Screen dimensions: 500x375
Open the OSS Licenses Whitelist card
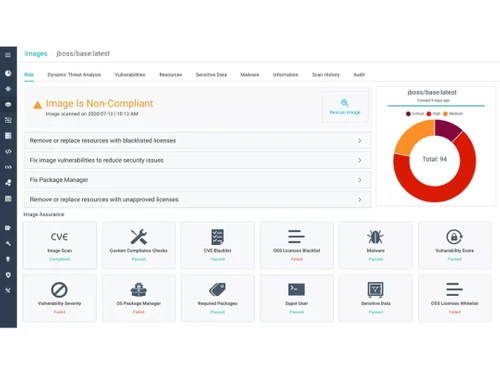[455, 298]
